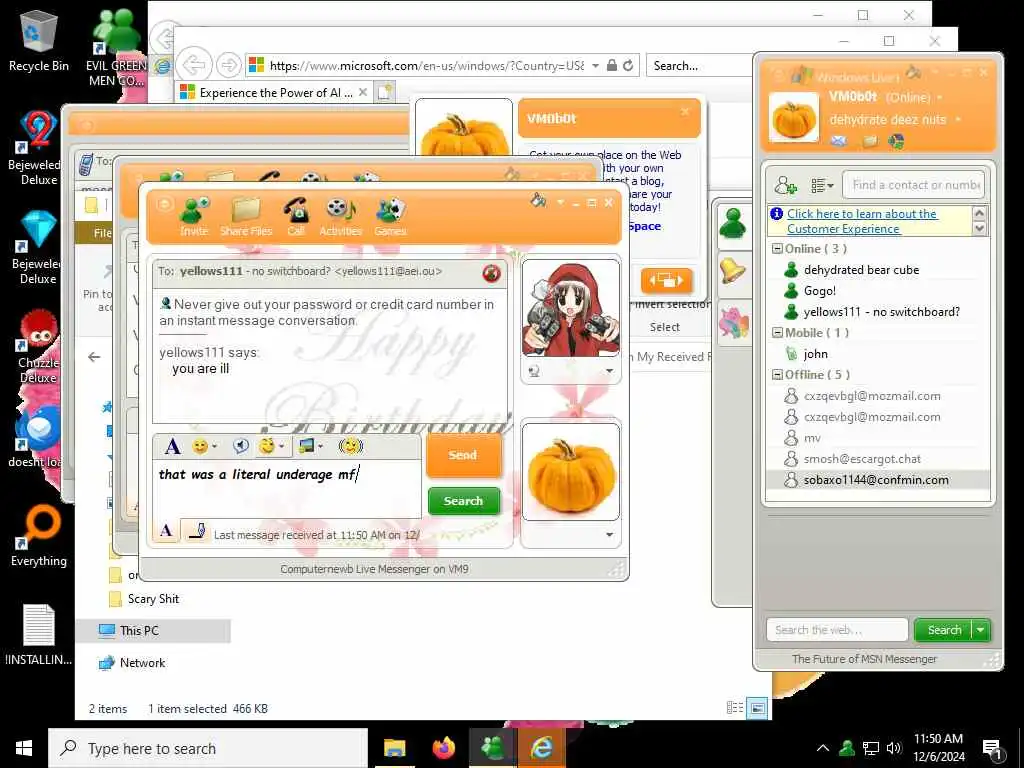Click the pumpkin display picture in chat window
Screen dimensions: 1024x768
571,472
